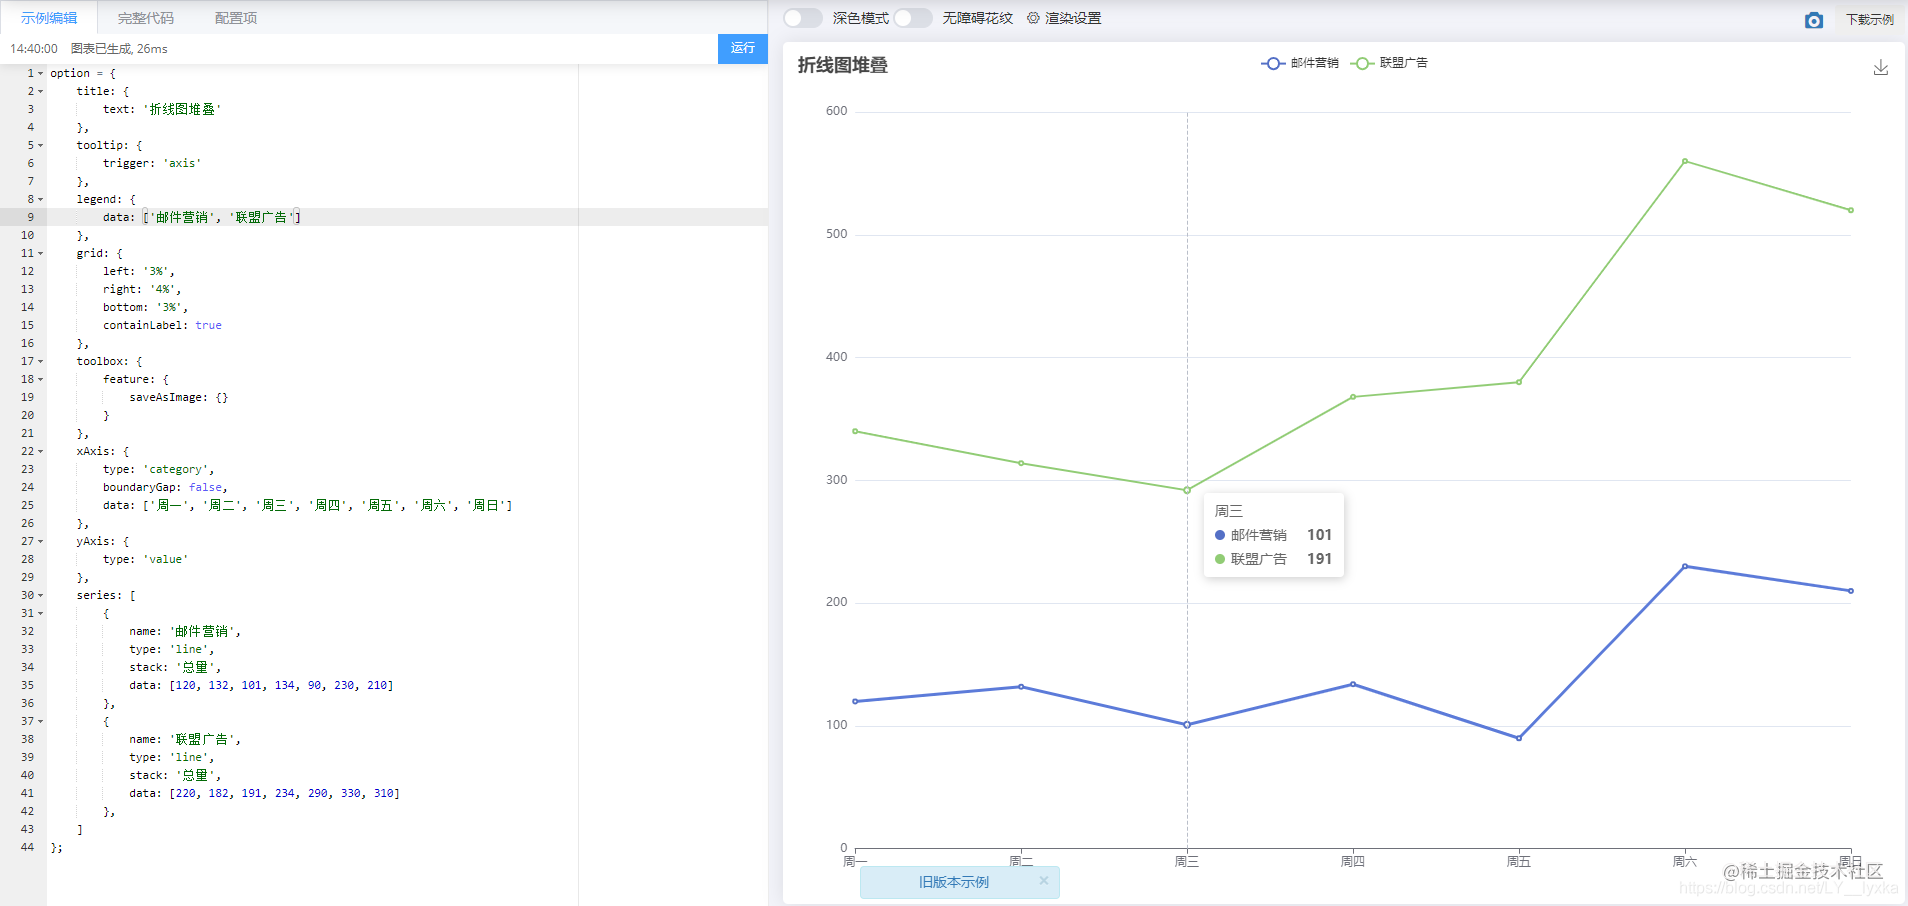Click the blue 邮件营销 line in the chart
Image resolution: width=1908 pixels, height=906 pixels.
pos(1020,686)
